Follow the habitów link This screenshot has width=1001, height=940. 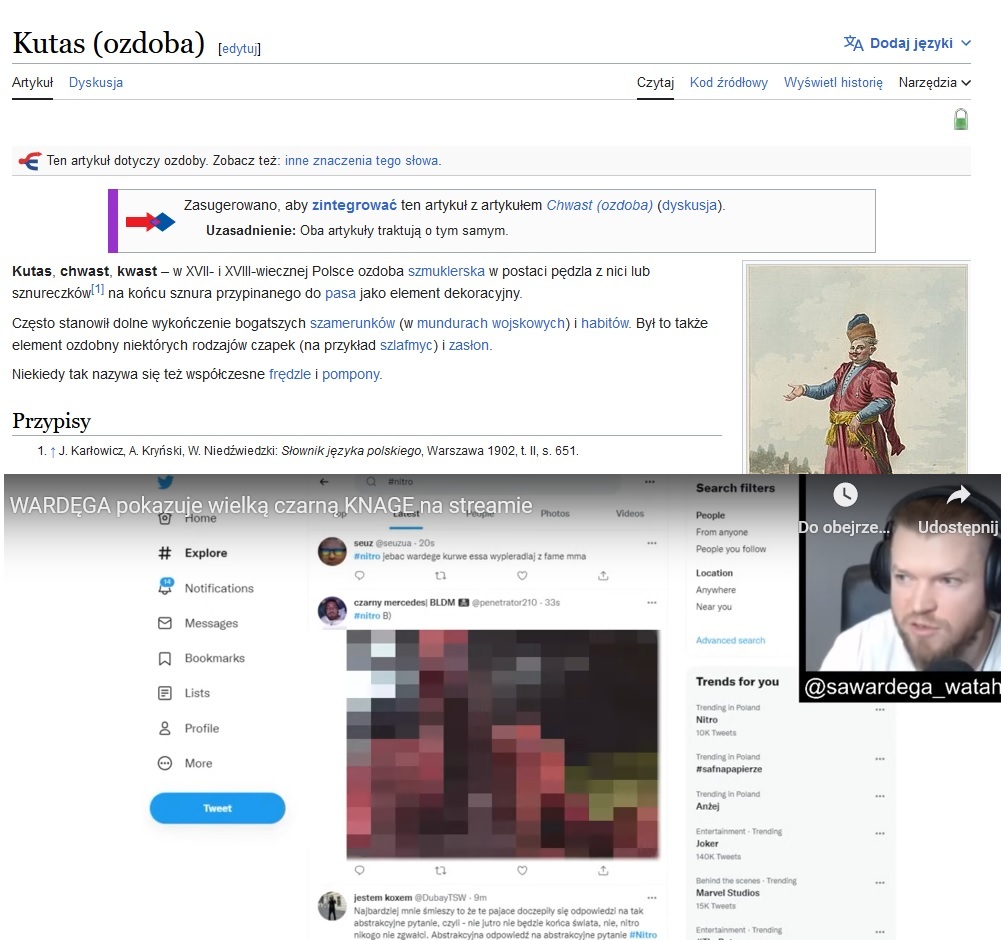tap(605, 323)
